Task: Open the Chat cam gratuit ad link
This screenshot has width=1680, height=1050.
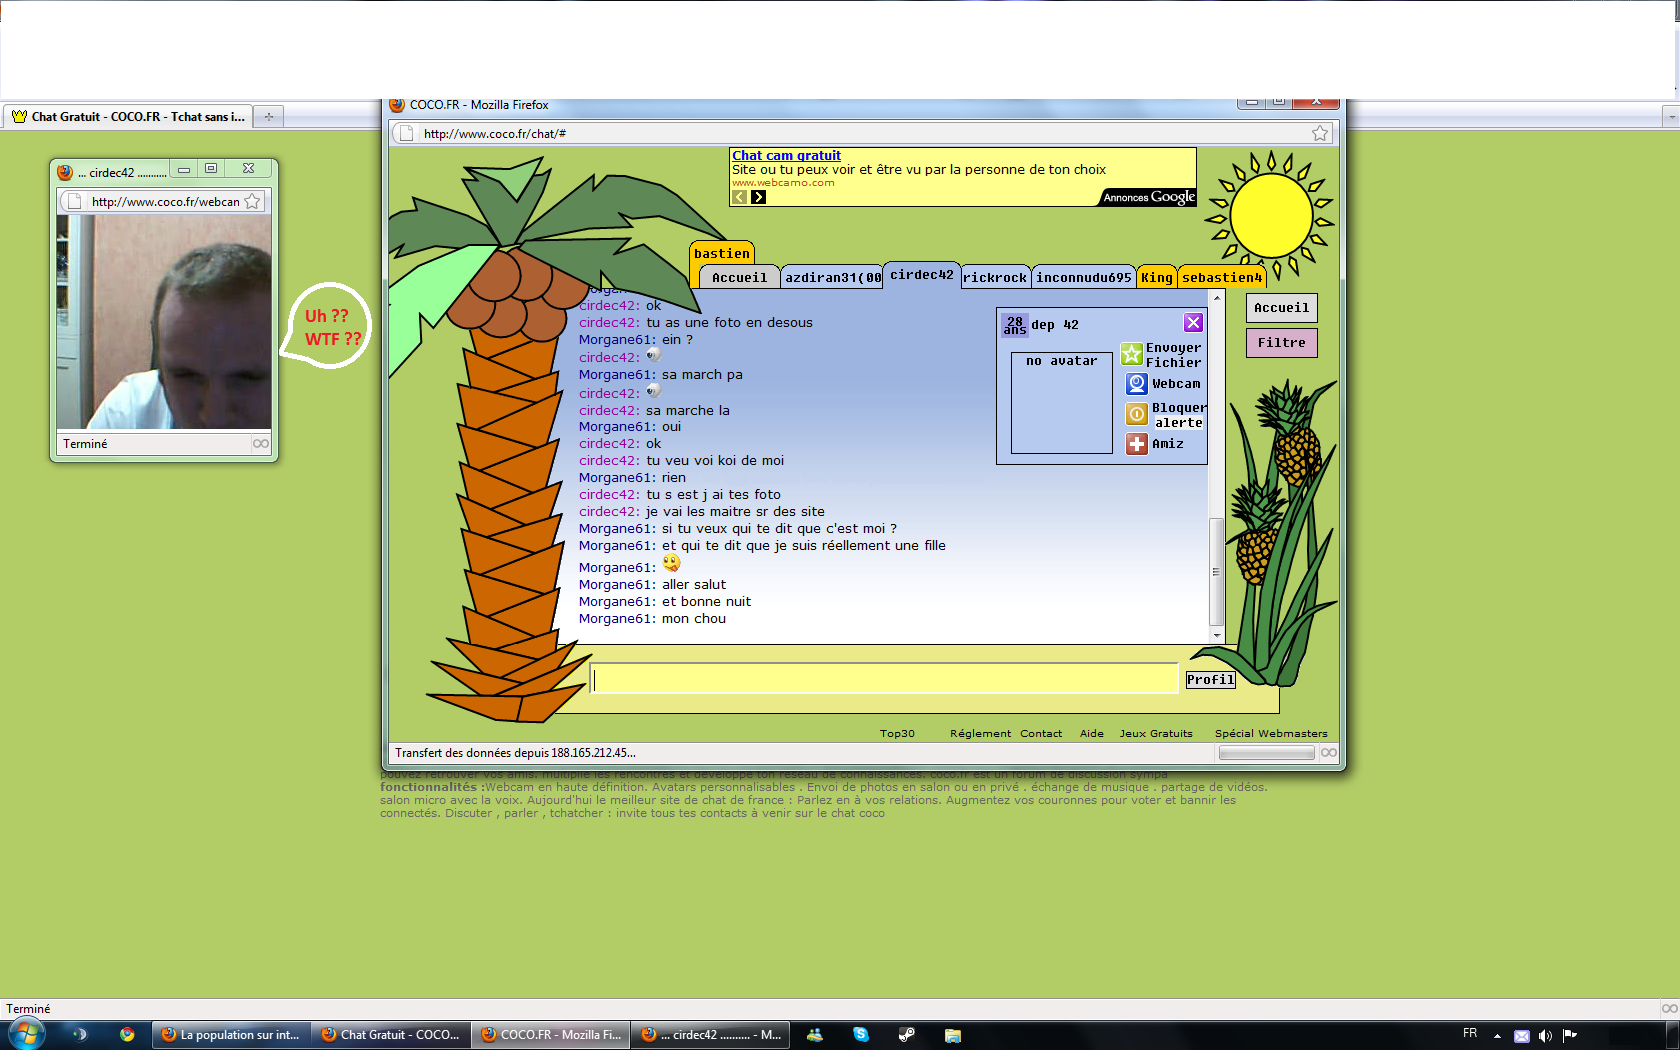Action: pyautogui.click(x=786, y=155)
